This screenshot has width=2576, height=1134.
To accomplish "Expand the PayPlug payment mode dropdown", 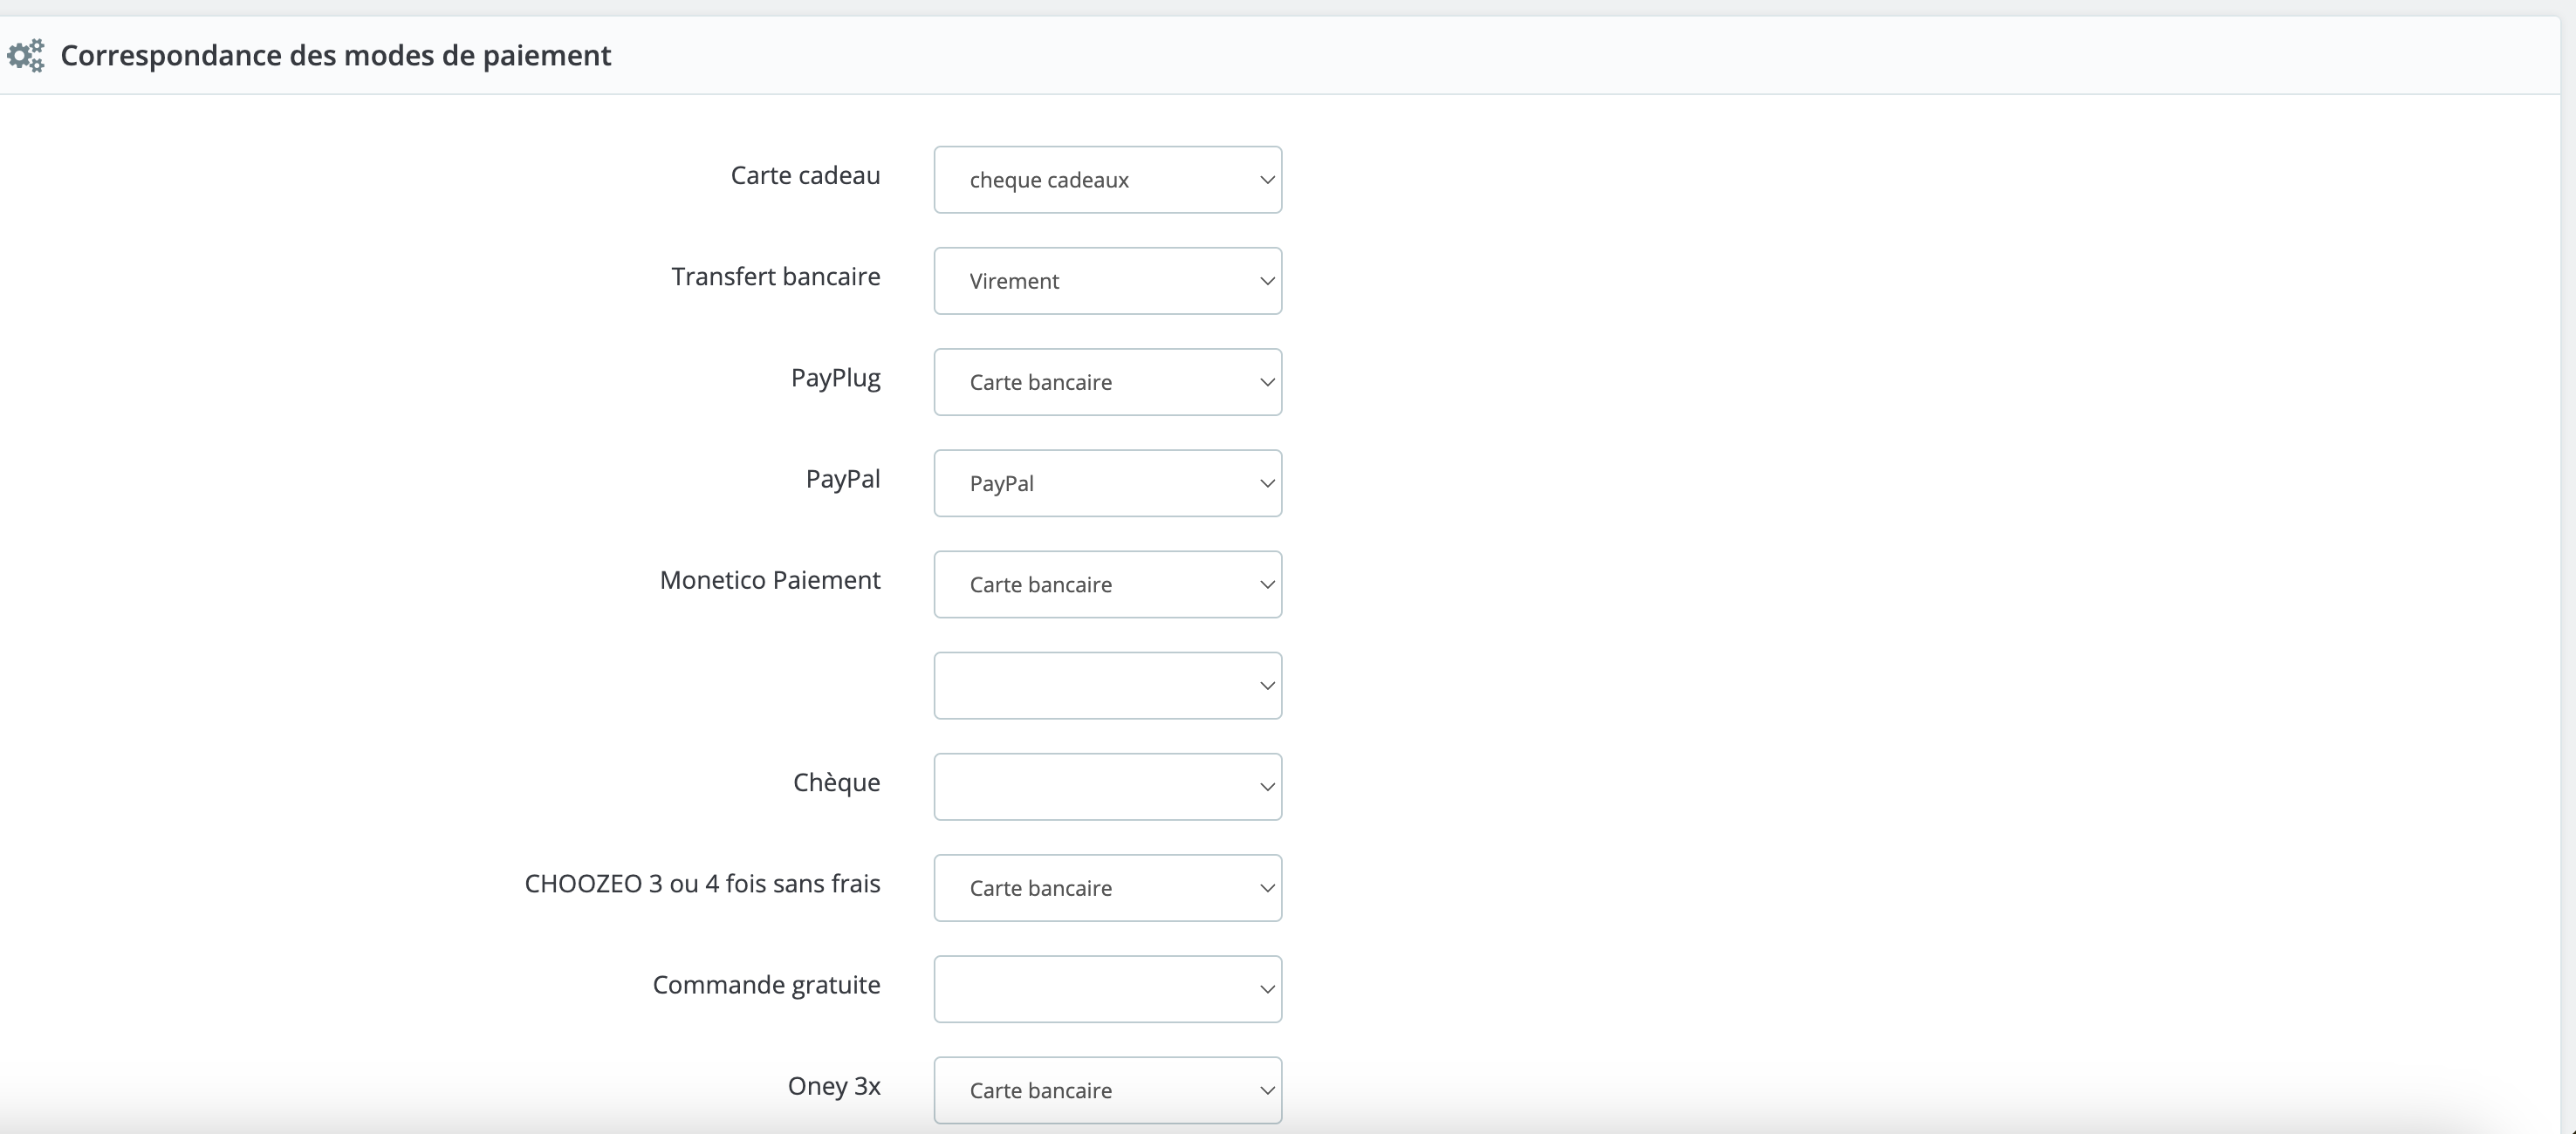I will coord(1107,382).
